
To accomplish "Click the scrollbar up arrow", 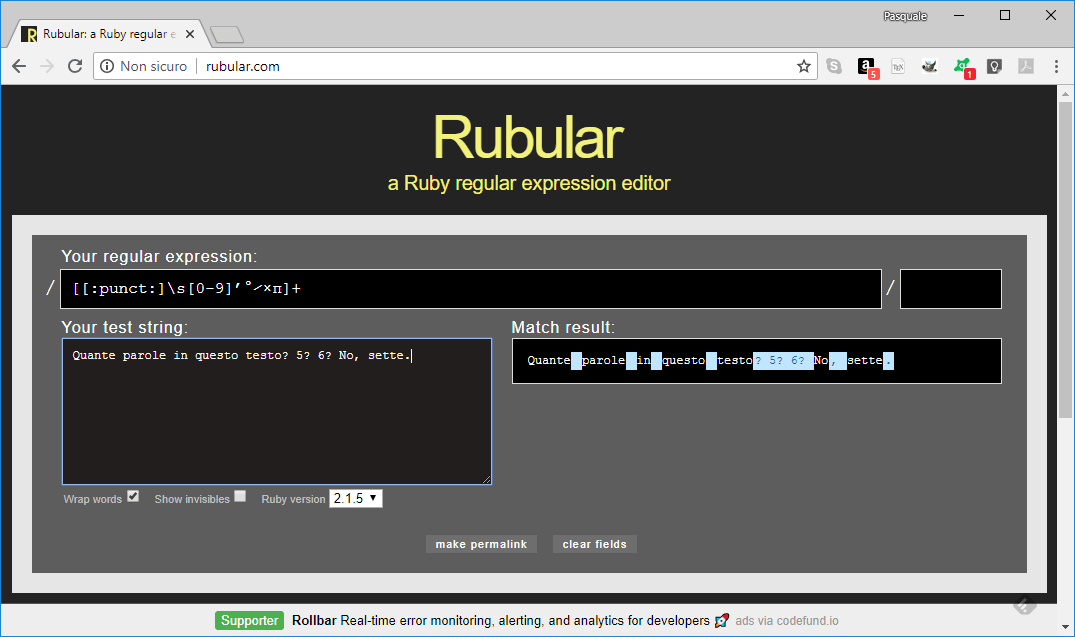I will [1065, 93].
